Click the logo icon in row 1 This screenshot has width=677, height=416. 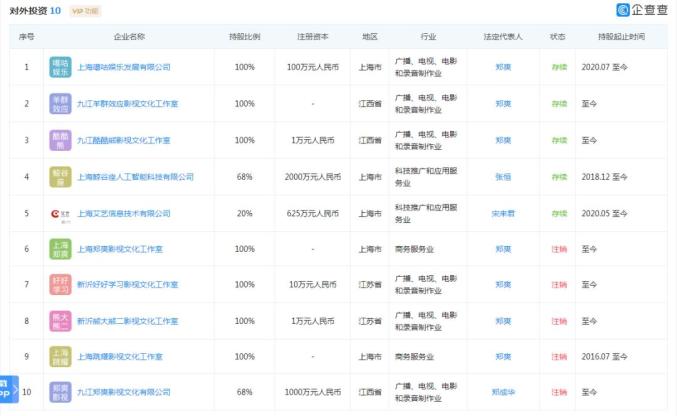pos(60,67)
